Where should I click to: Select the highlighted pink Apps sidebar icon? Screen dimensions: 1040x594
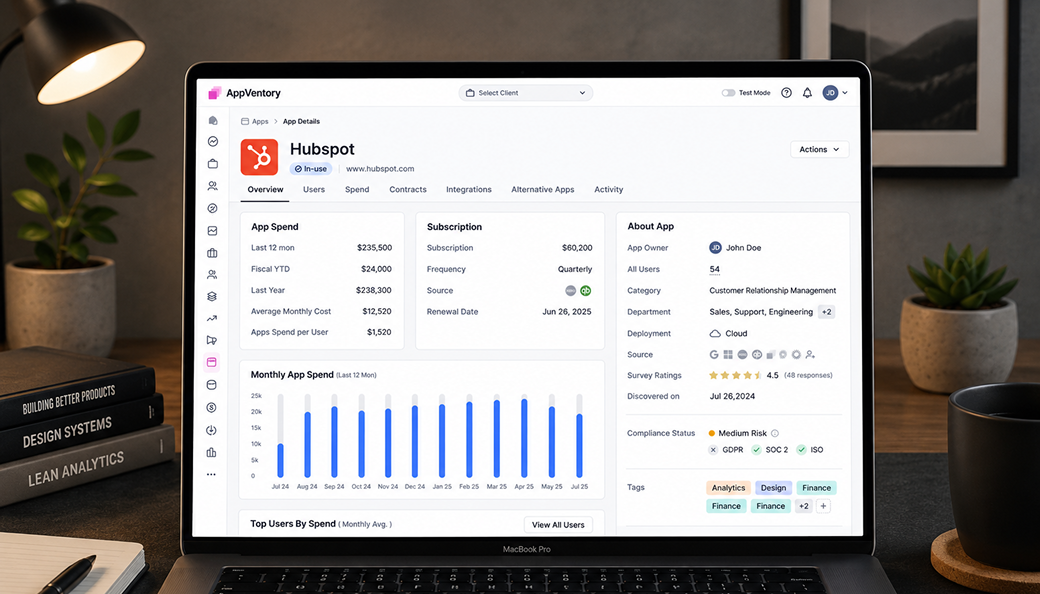click(212, 362)
